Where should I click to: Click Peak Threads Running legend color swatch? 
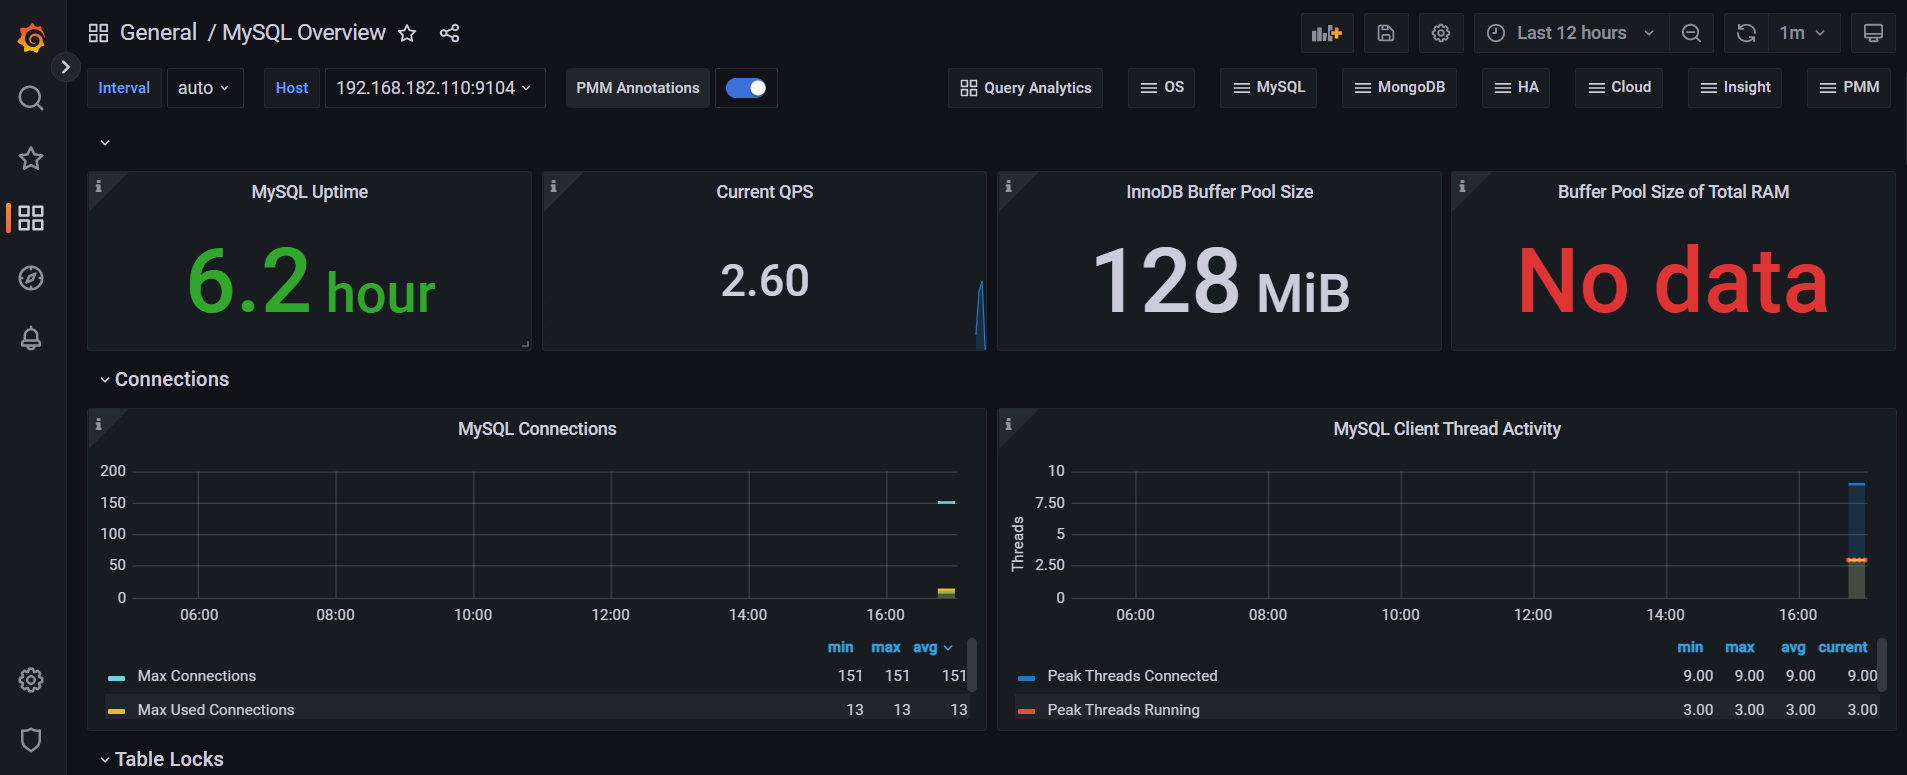[1026, 711]
